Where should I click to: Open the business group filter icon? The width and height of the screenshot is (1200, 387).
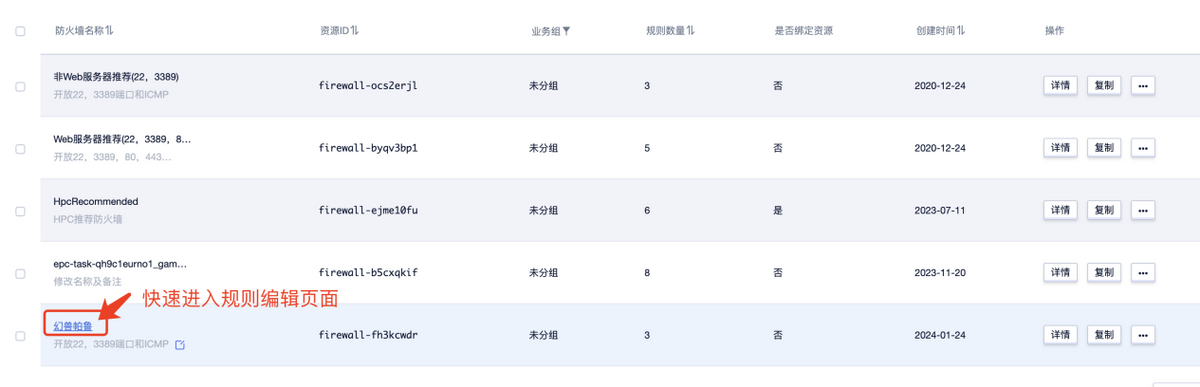coord(566,31)
